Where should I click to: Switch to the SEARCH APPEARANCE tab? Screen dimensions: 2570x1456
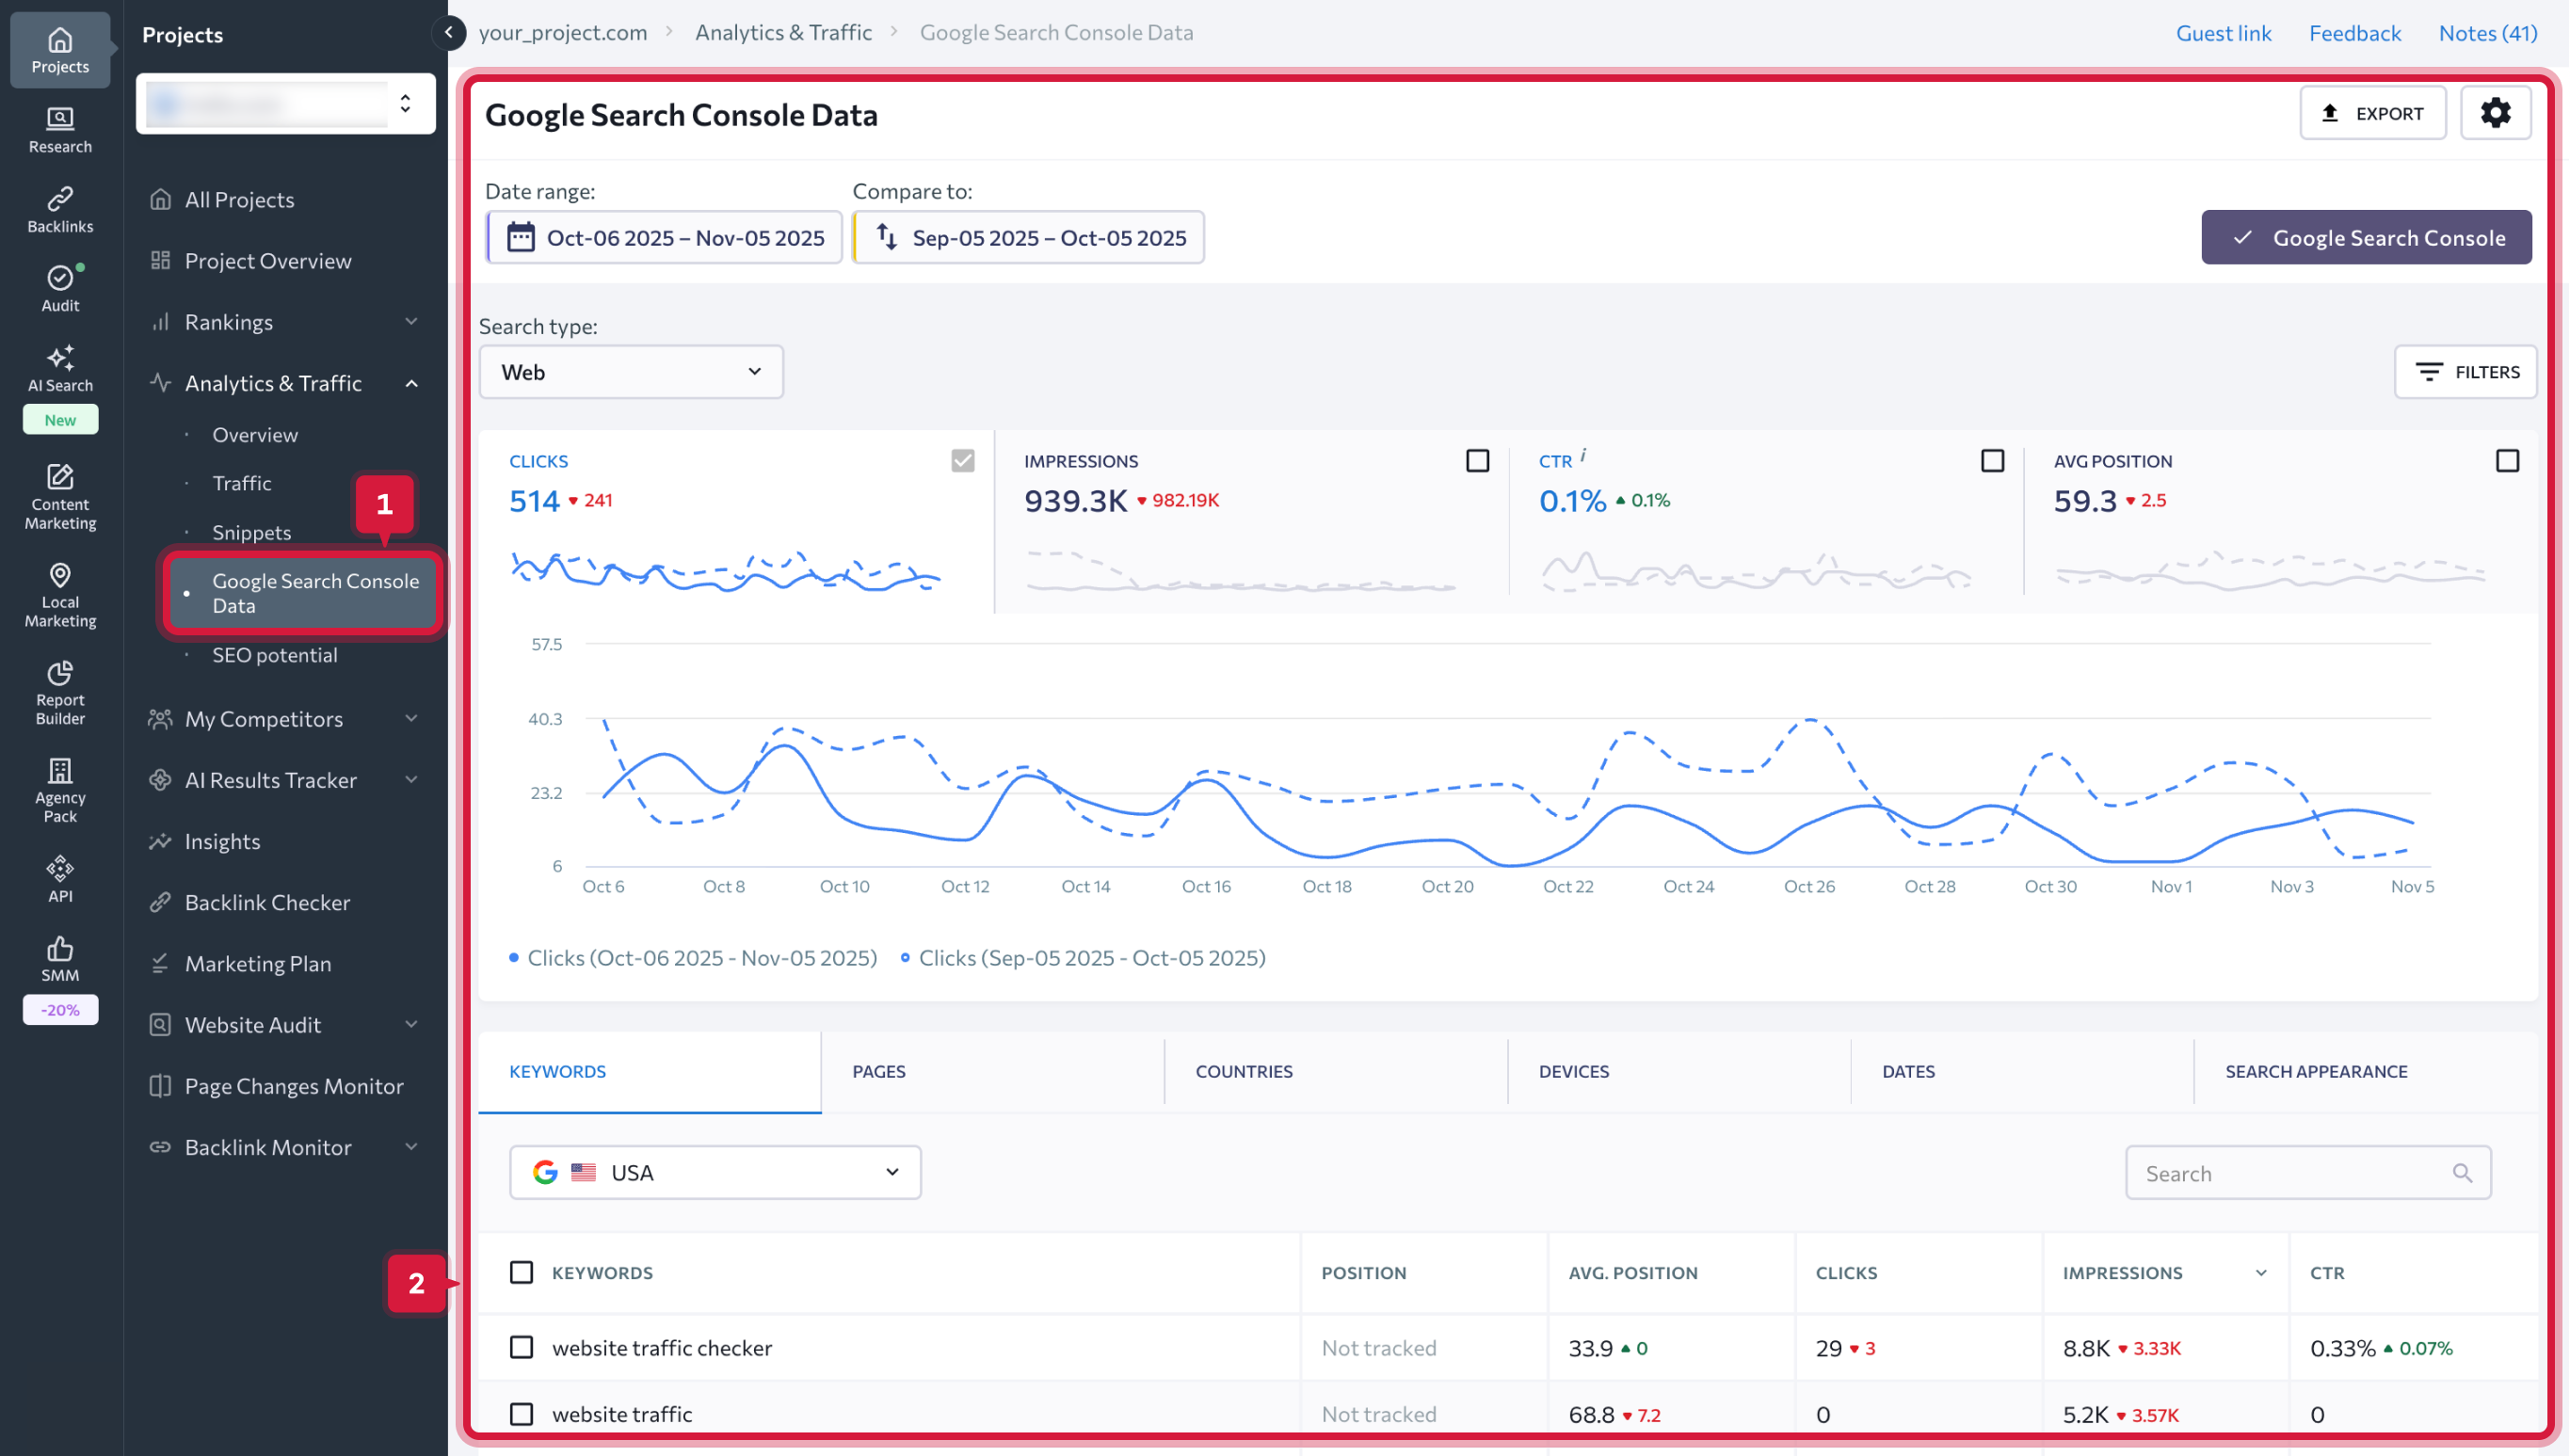[x=2317, y=1071]
